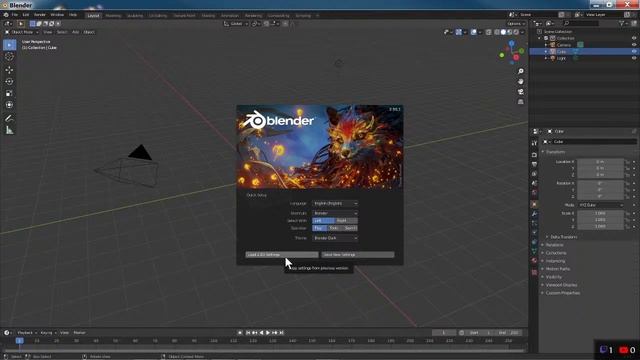Open the Object Data properties icon
Image resolution: width=640 pixels, height=360 pixels.
coord(534,251)
